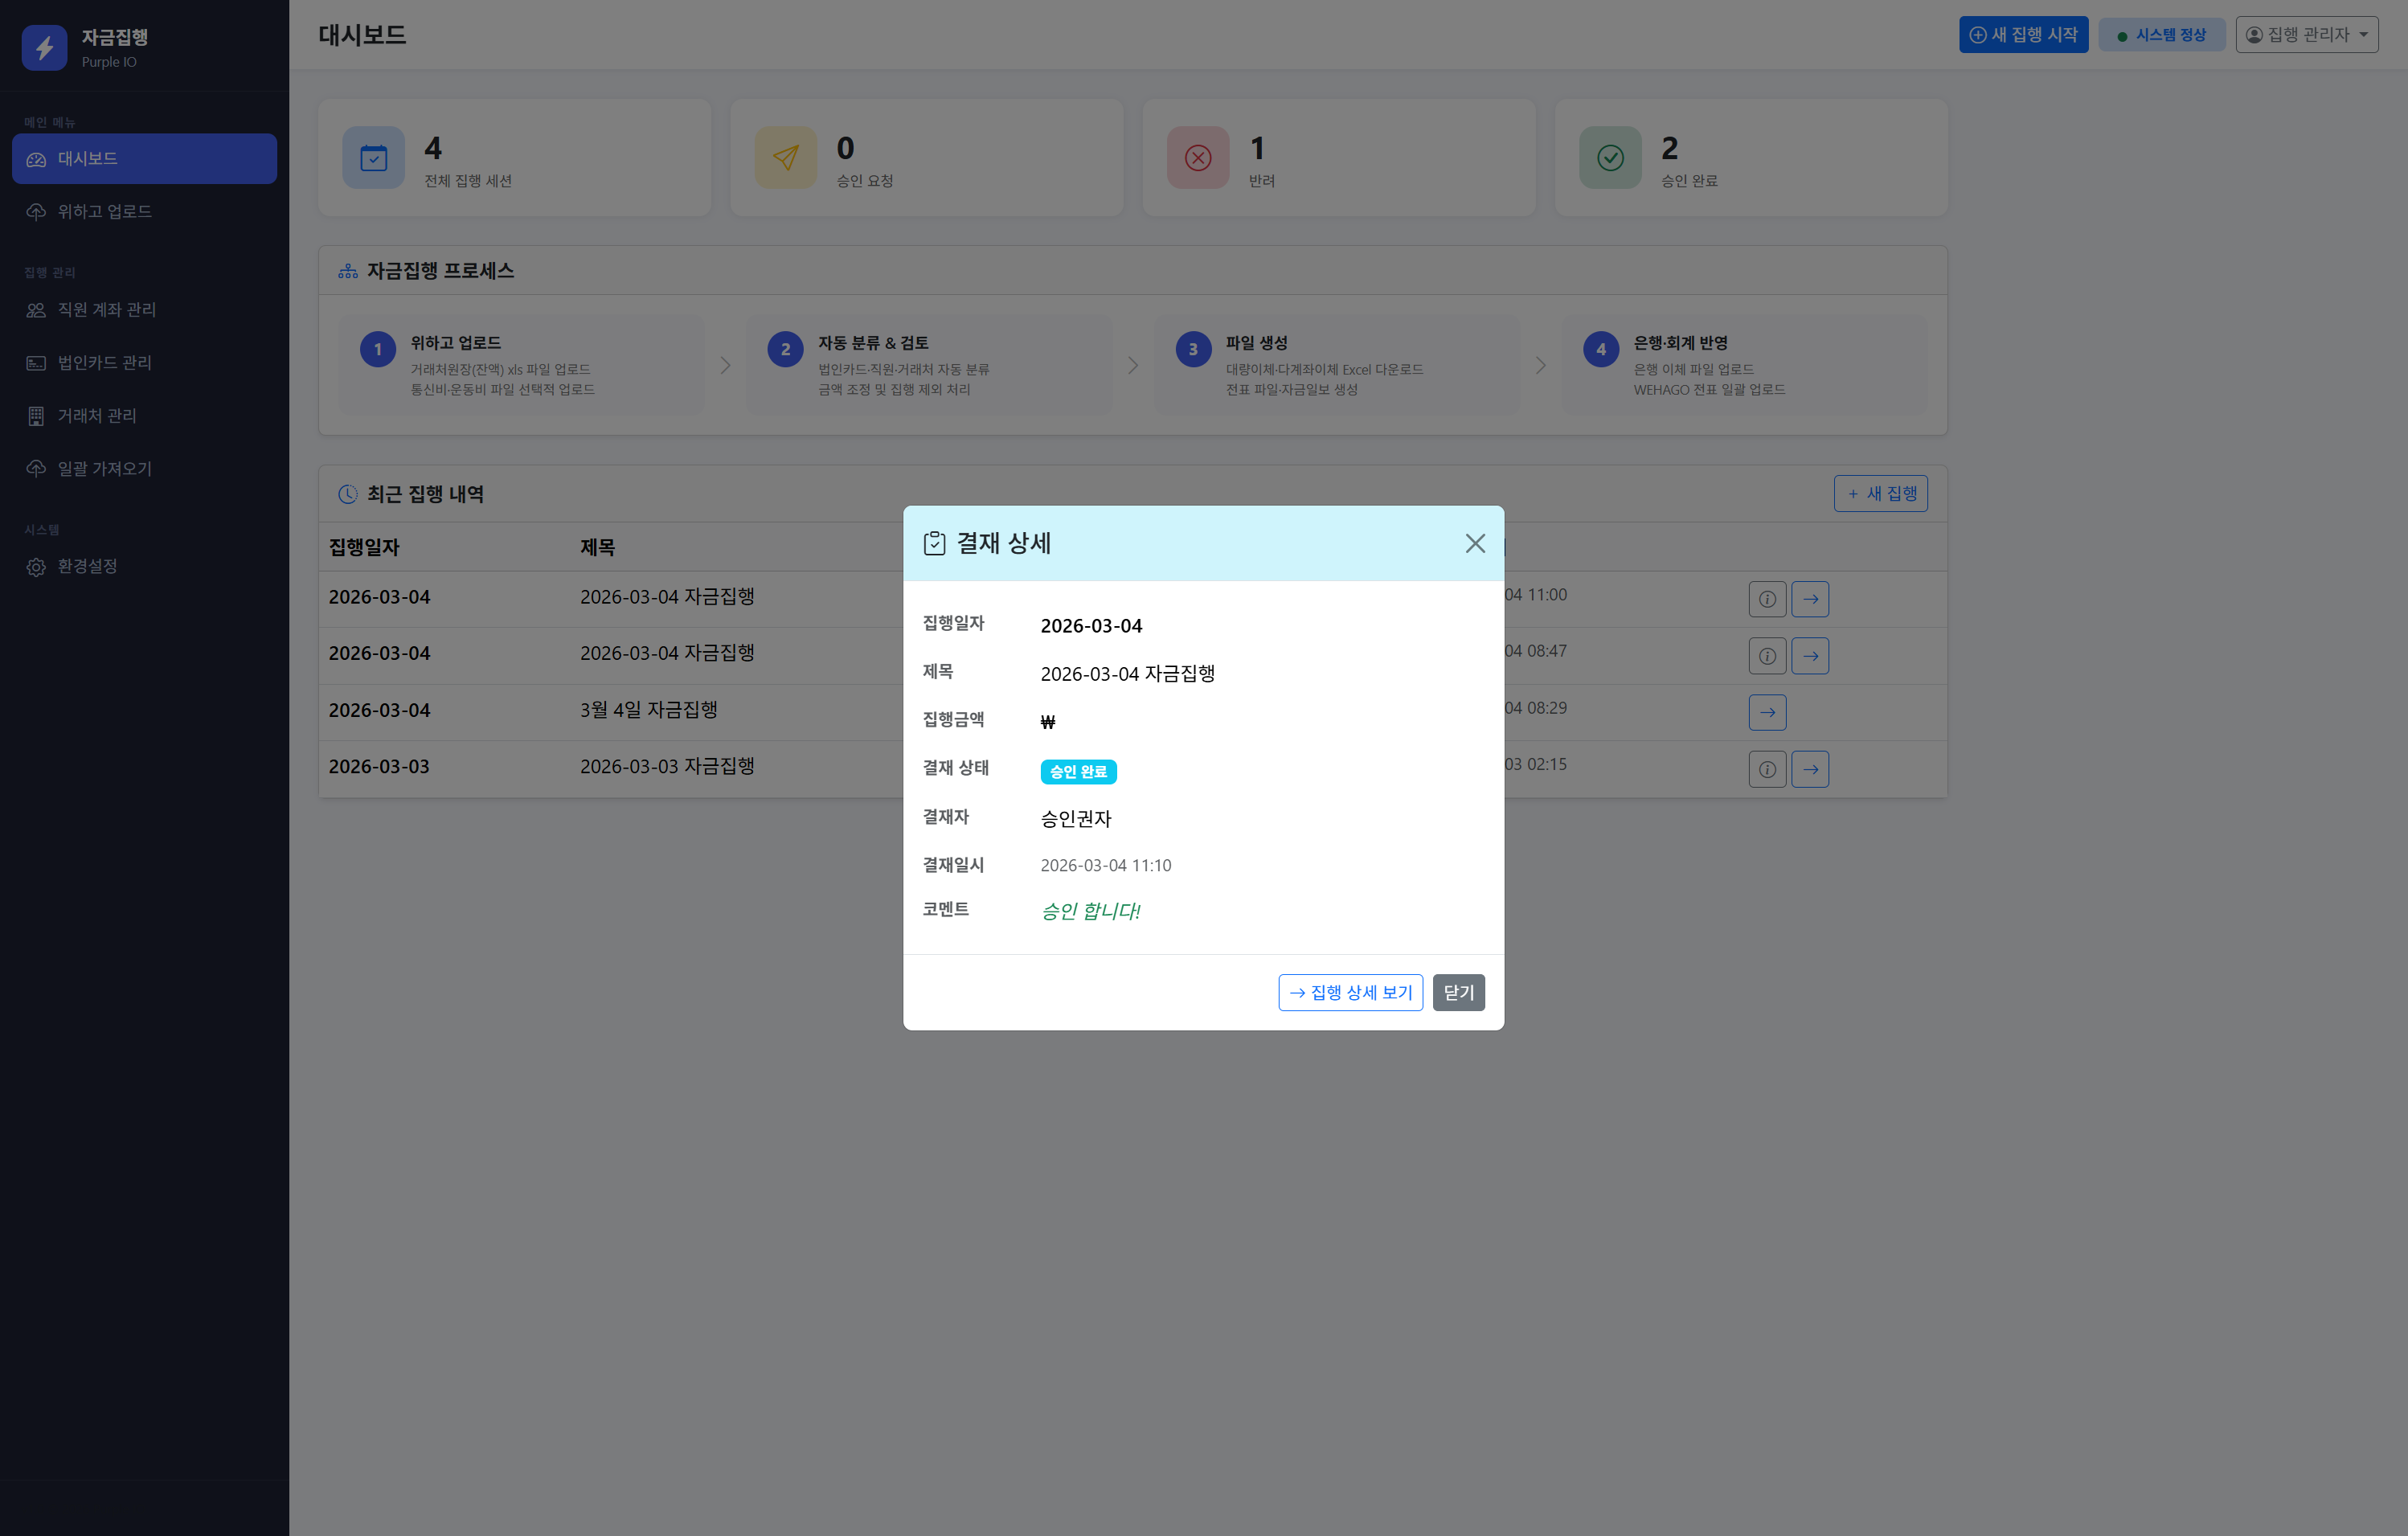Click 새 집행 시작 button
2408x1536 pixels.
point(2023,35)
